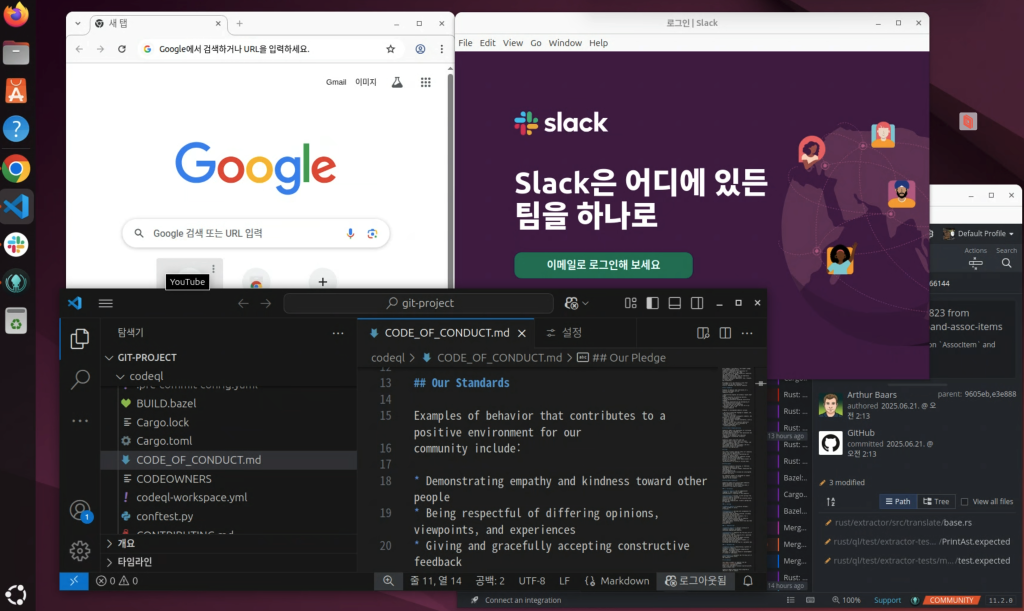Collapse the codeql folder in Explorer
Image resolution: width=1024 pixels, height=611 pixels.
pos(120,377)
